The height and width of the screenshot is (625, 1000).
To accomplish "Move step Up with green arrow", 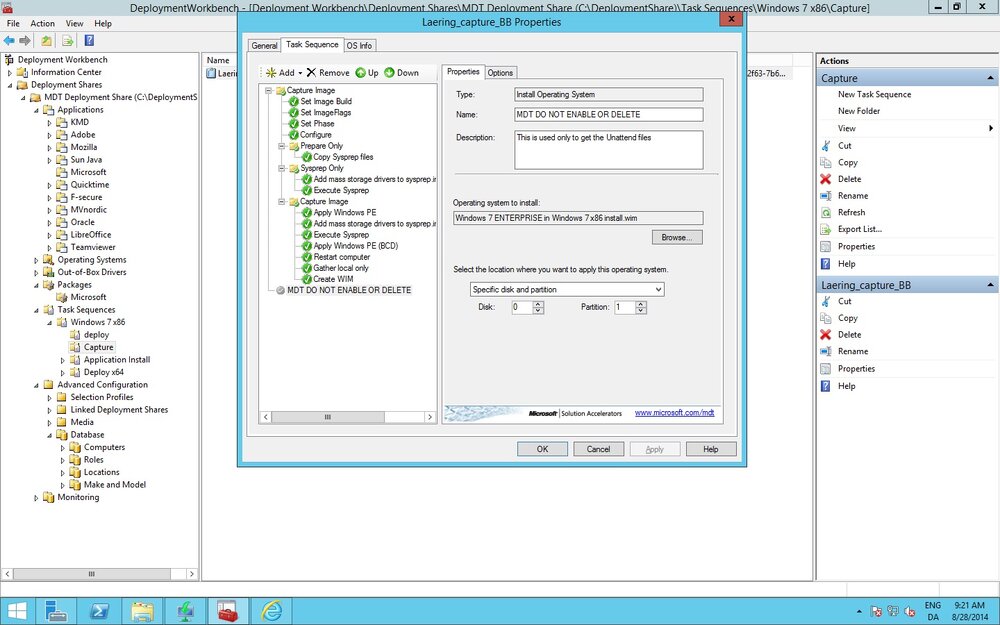I will (x=367, y=73).
